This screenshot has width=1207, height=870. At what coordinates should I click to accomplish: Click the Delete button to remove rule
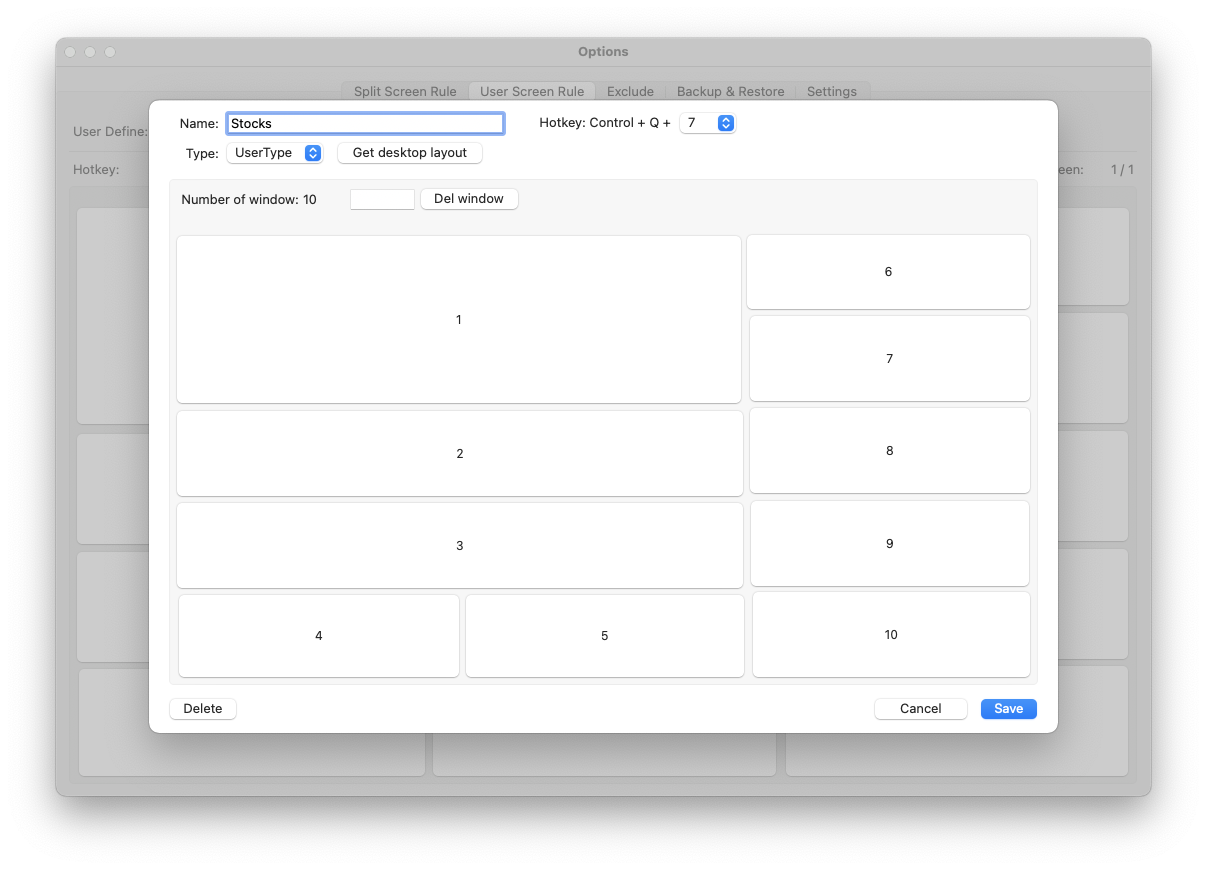click(203, 708)
